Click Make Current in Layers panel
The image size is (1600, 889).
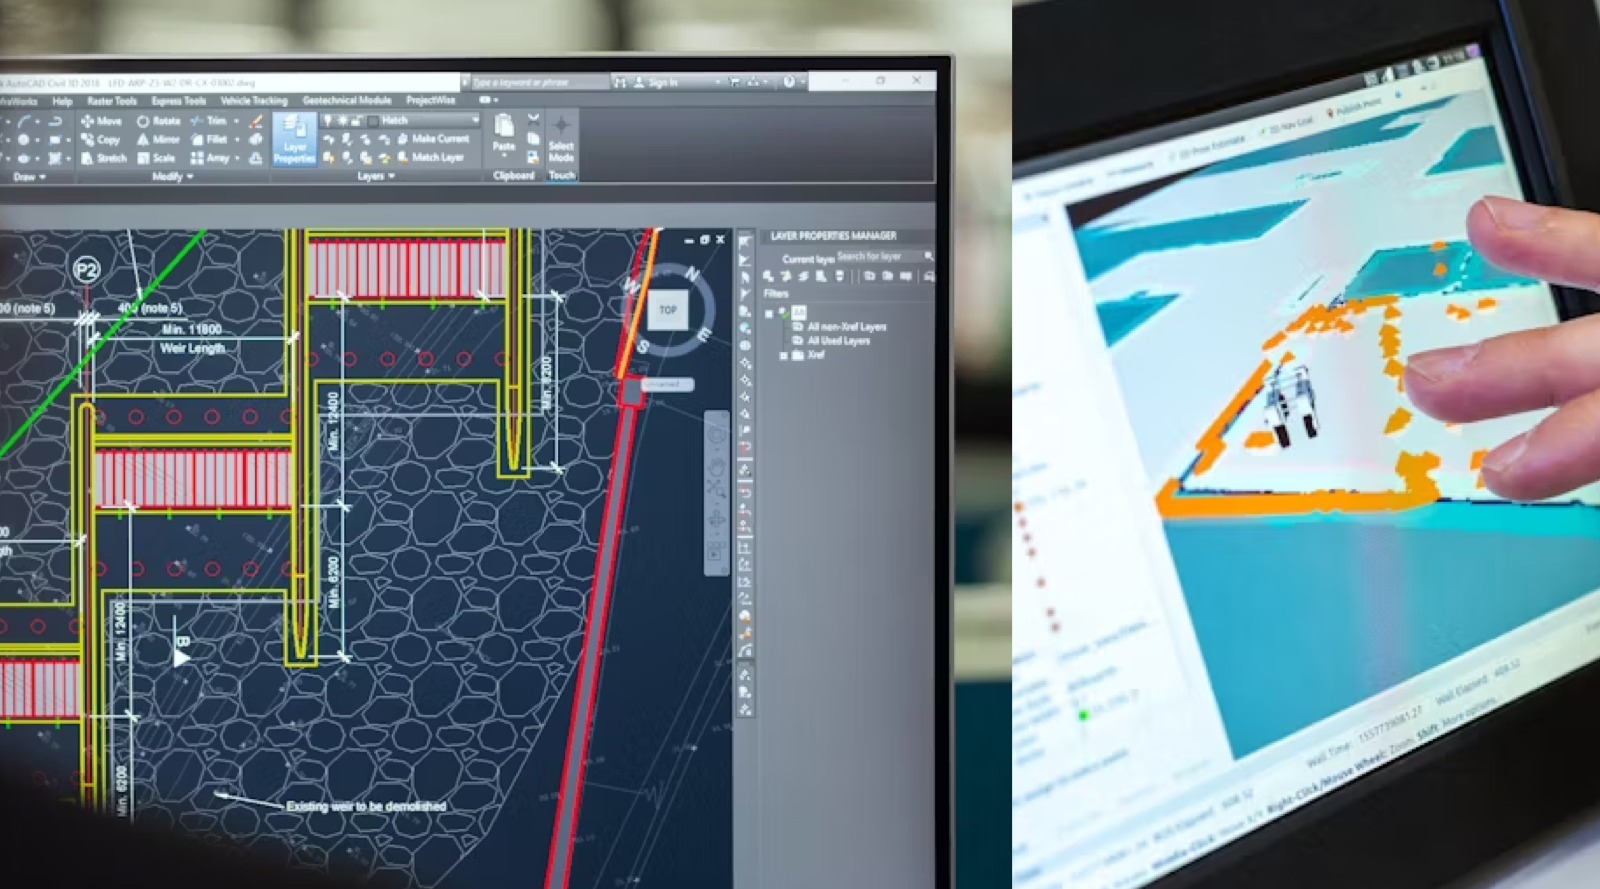click(x=432, y=139)
